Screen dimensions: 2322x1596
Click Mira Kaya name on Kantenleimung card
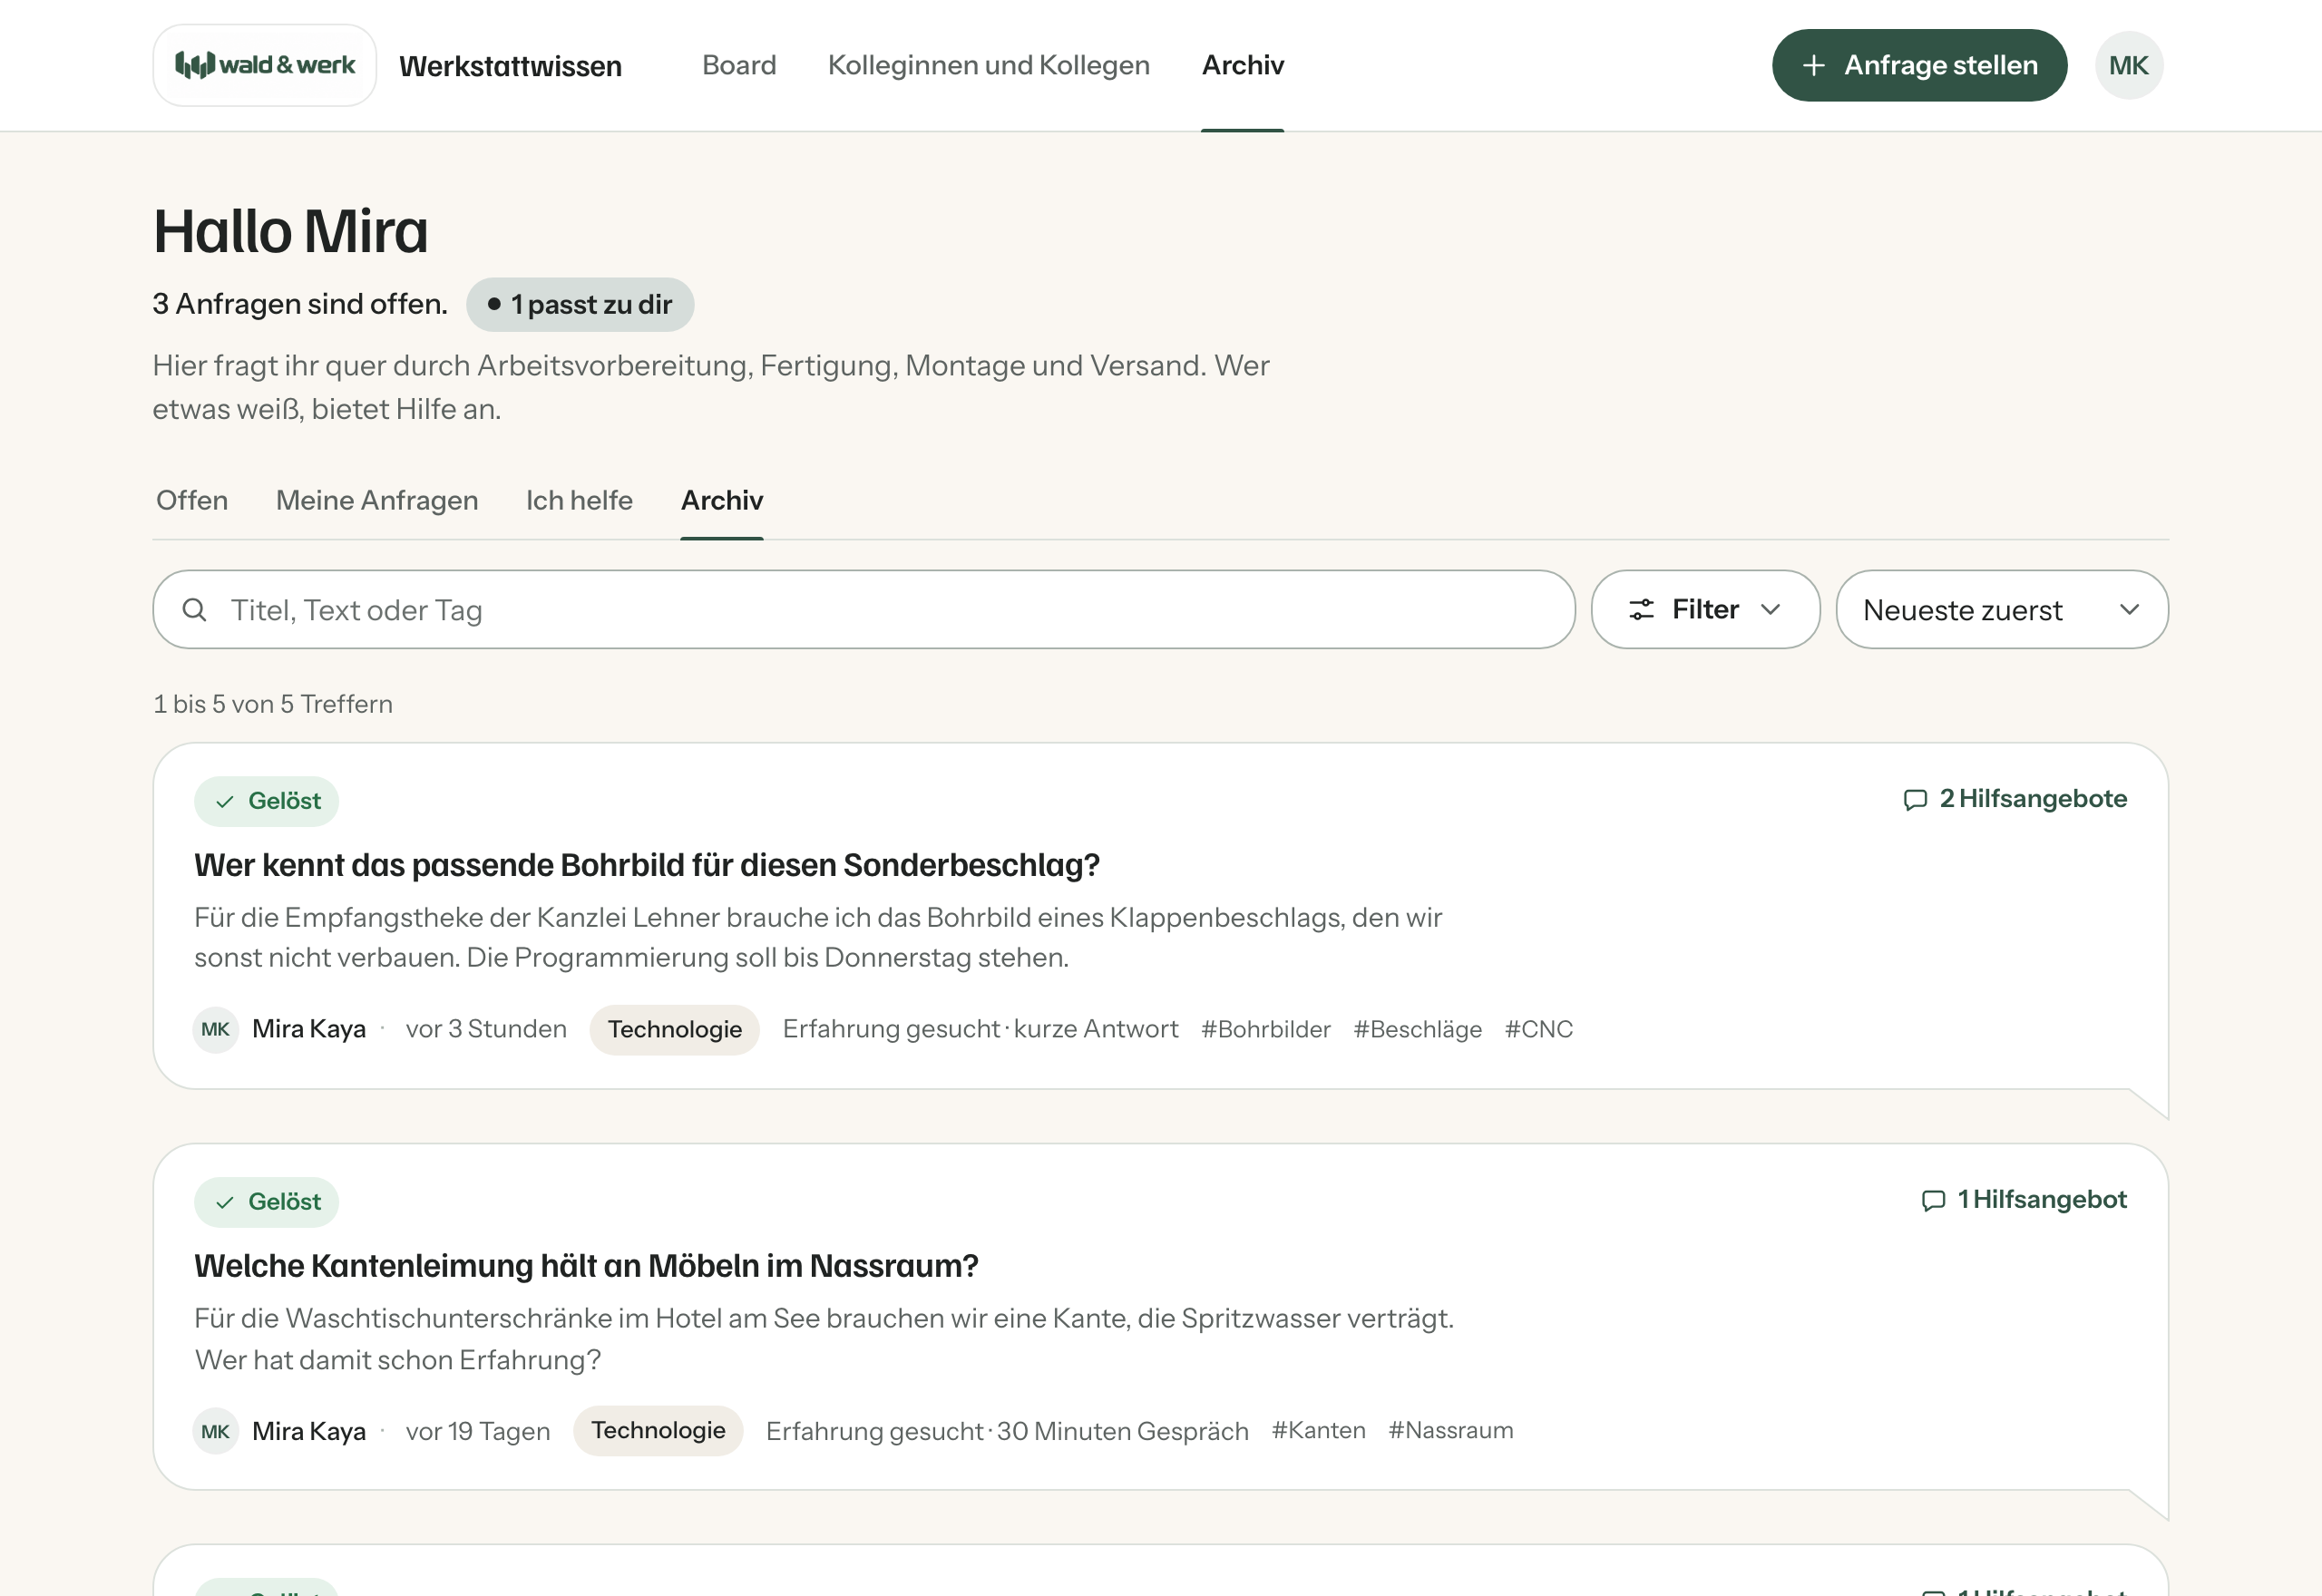(308, 1431)
